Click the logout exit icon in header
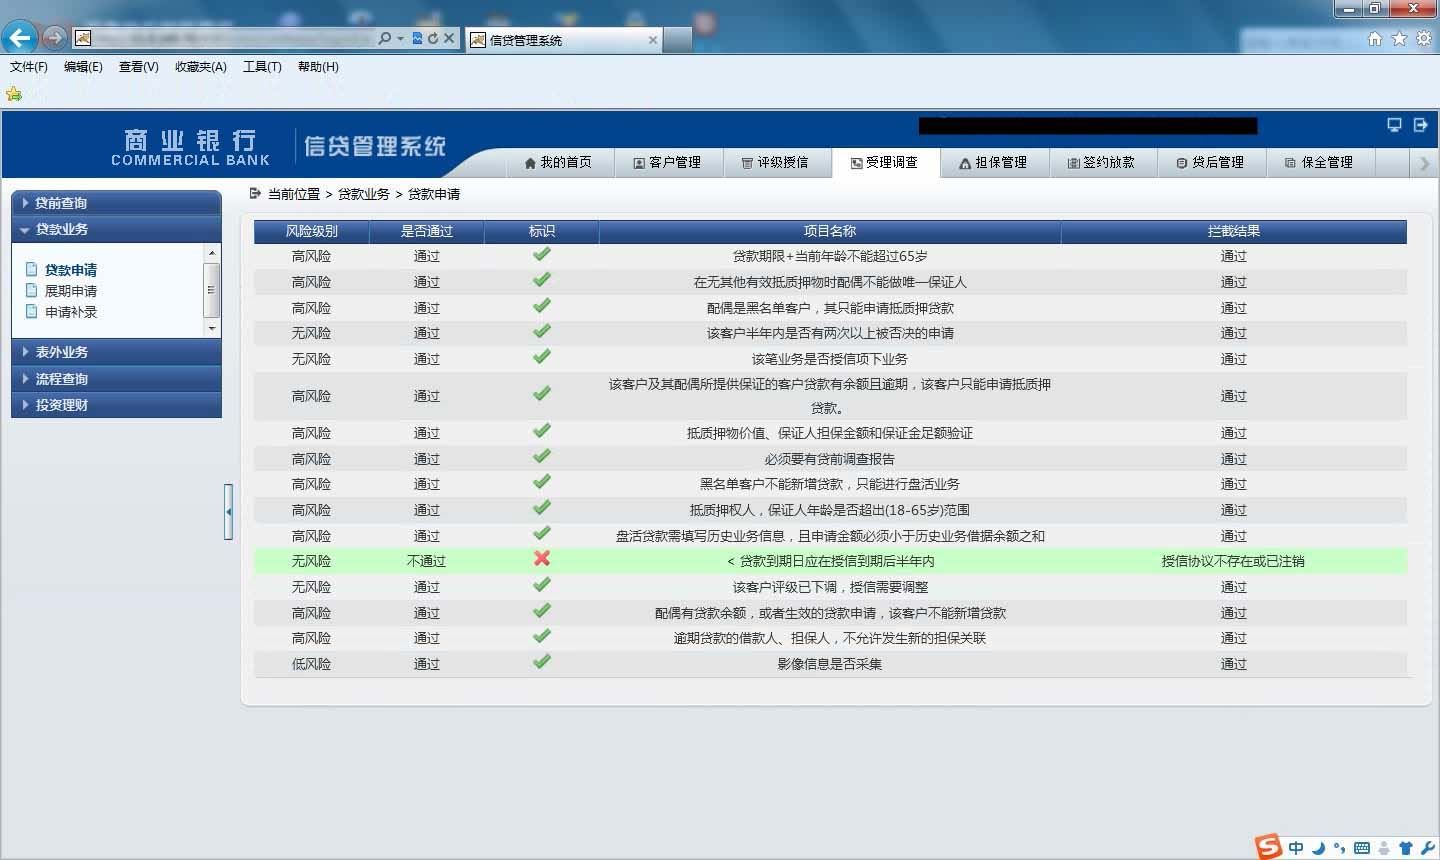The width and height of the screenshot is (1440, 860). tap(1420, 125)
